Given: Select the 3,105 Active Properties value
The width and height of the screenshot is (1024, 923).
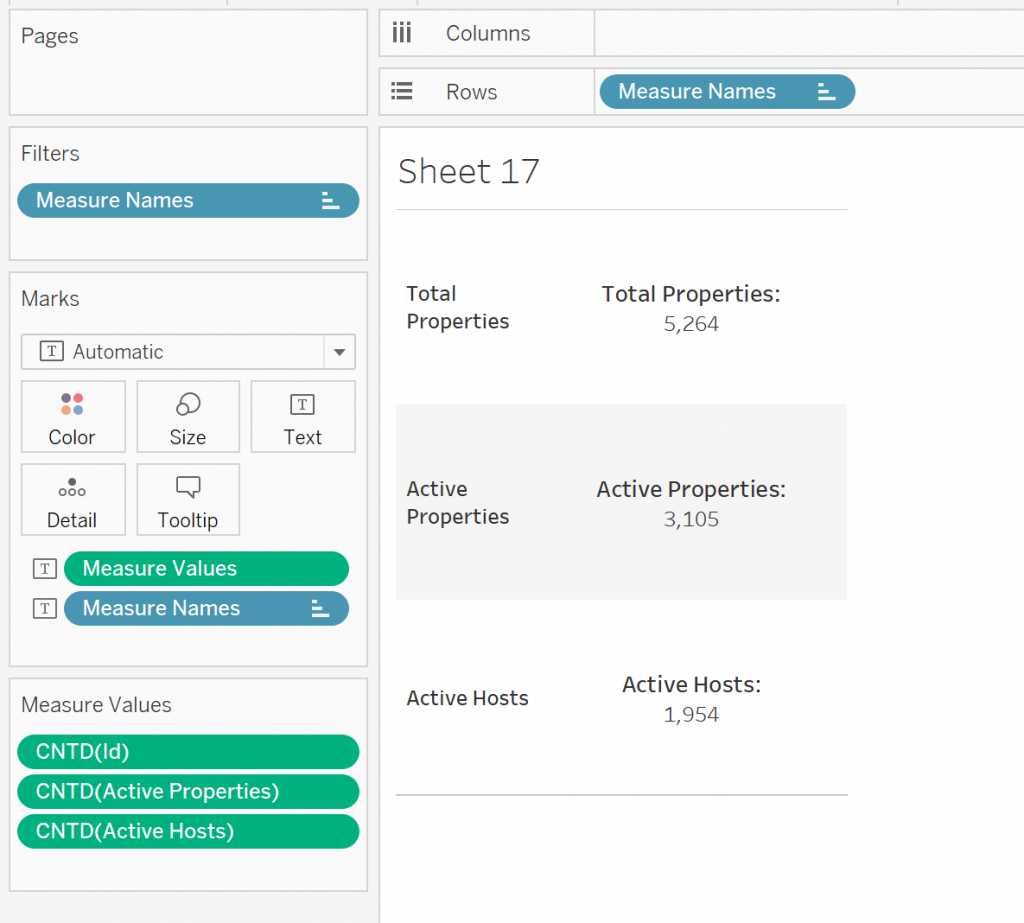Looking at the screenshot, I should click(x=691, y=519).
